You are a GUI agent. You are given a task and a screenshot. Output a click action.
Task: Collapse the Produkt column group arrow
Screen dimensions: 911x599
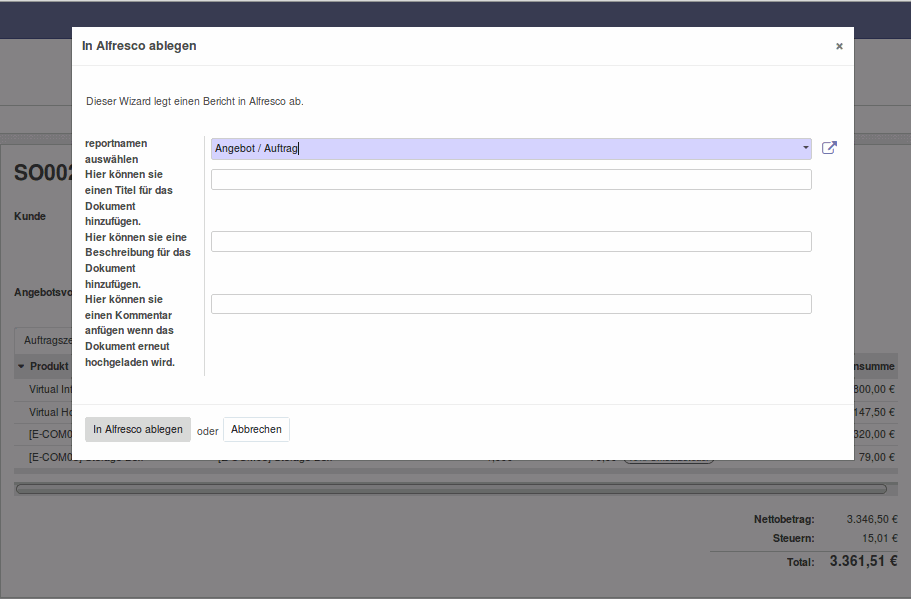coord(21,367)
